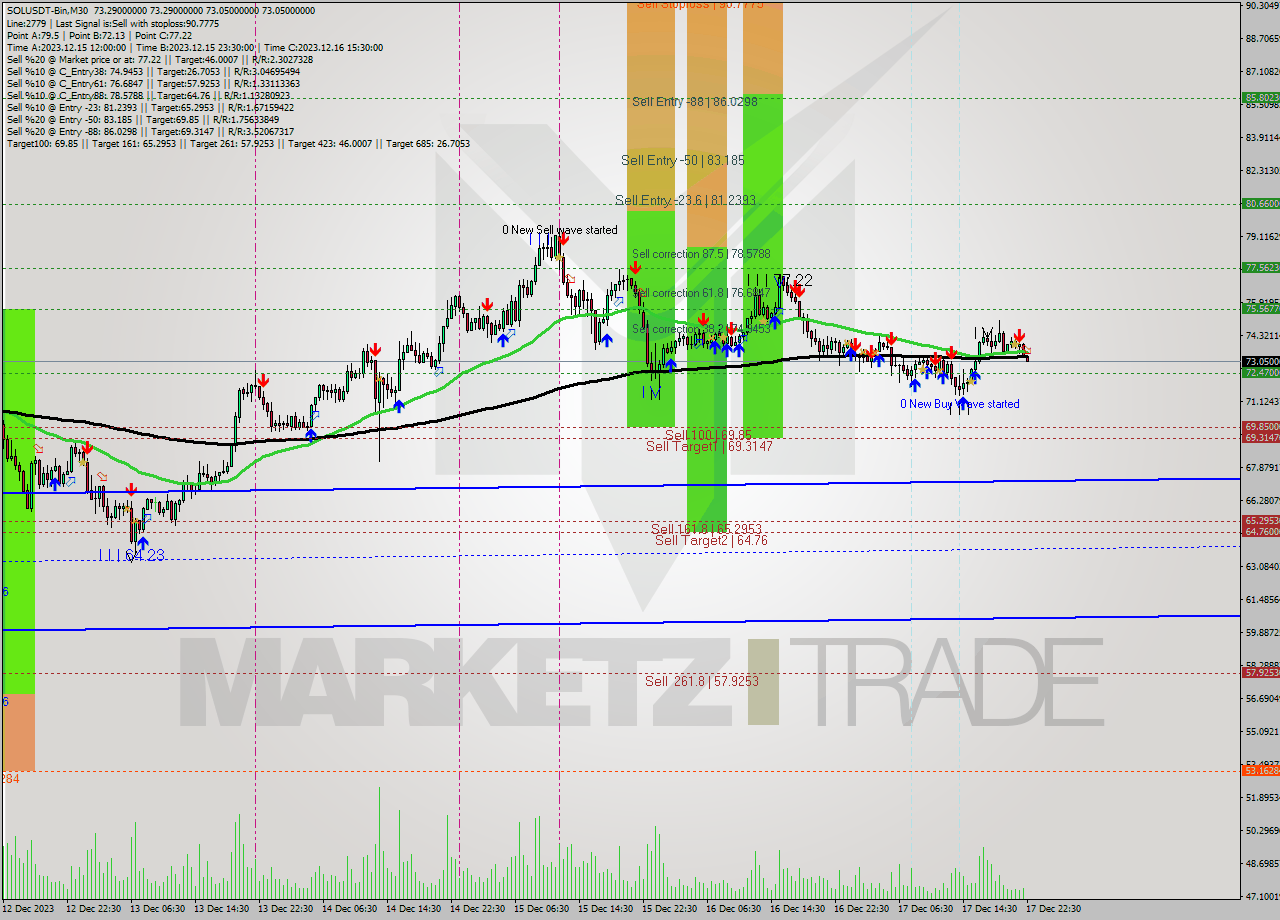This screenshot has width=1280, height=920.
Task: Select the 'Sell %20 @ Market price' info line
Action: [159, 59]
